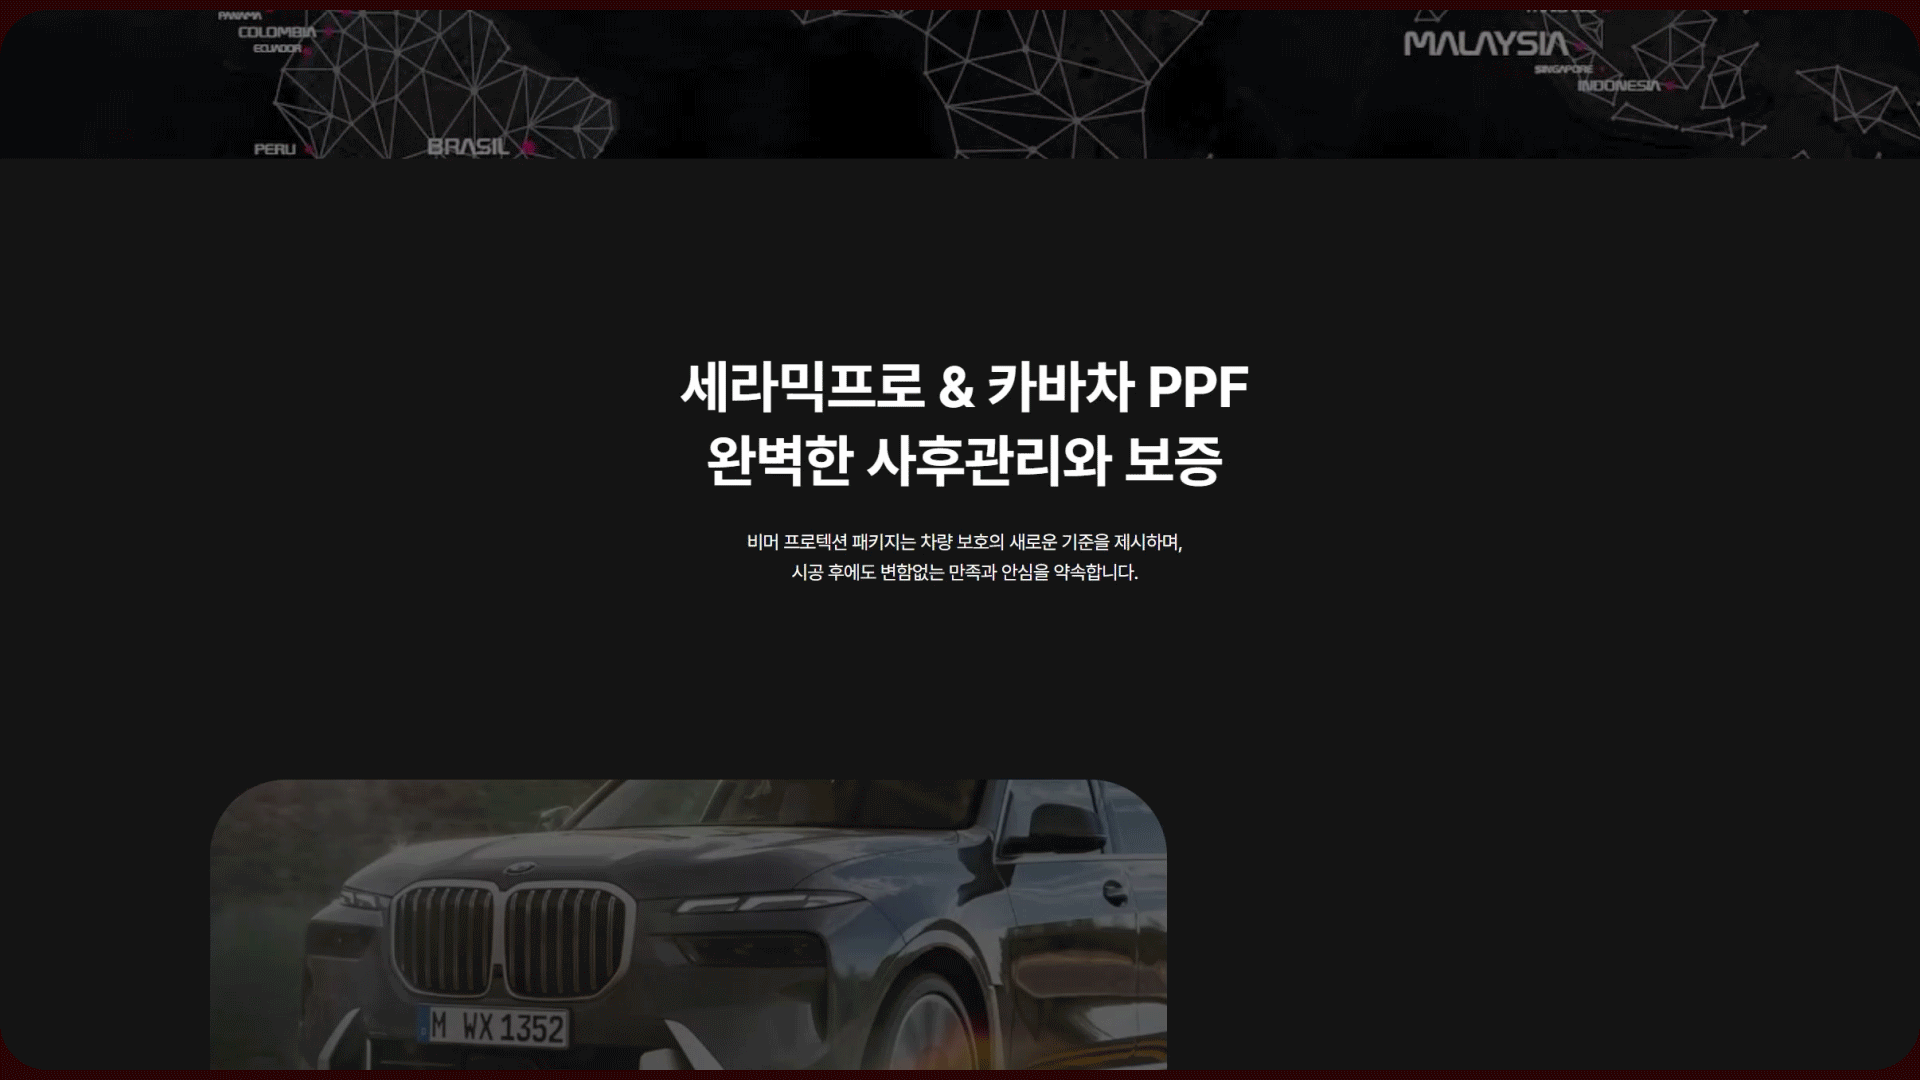1920x1080 pixels.
Task: Click the heading '세라믹프로 & 카바차 PPF'
Action: (x=964, y=387)
